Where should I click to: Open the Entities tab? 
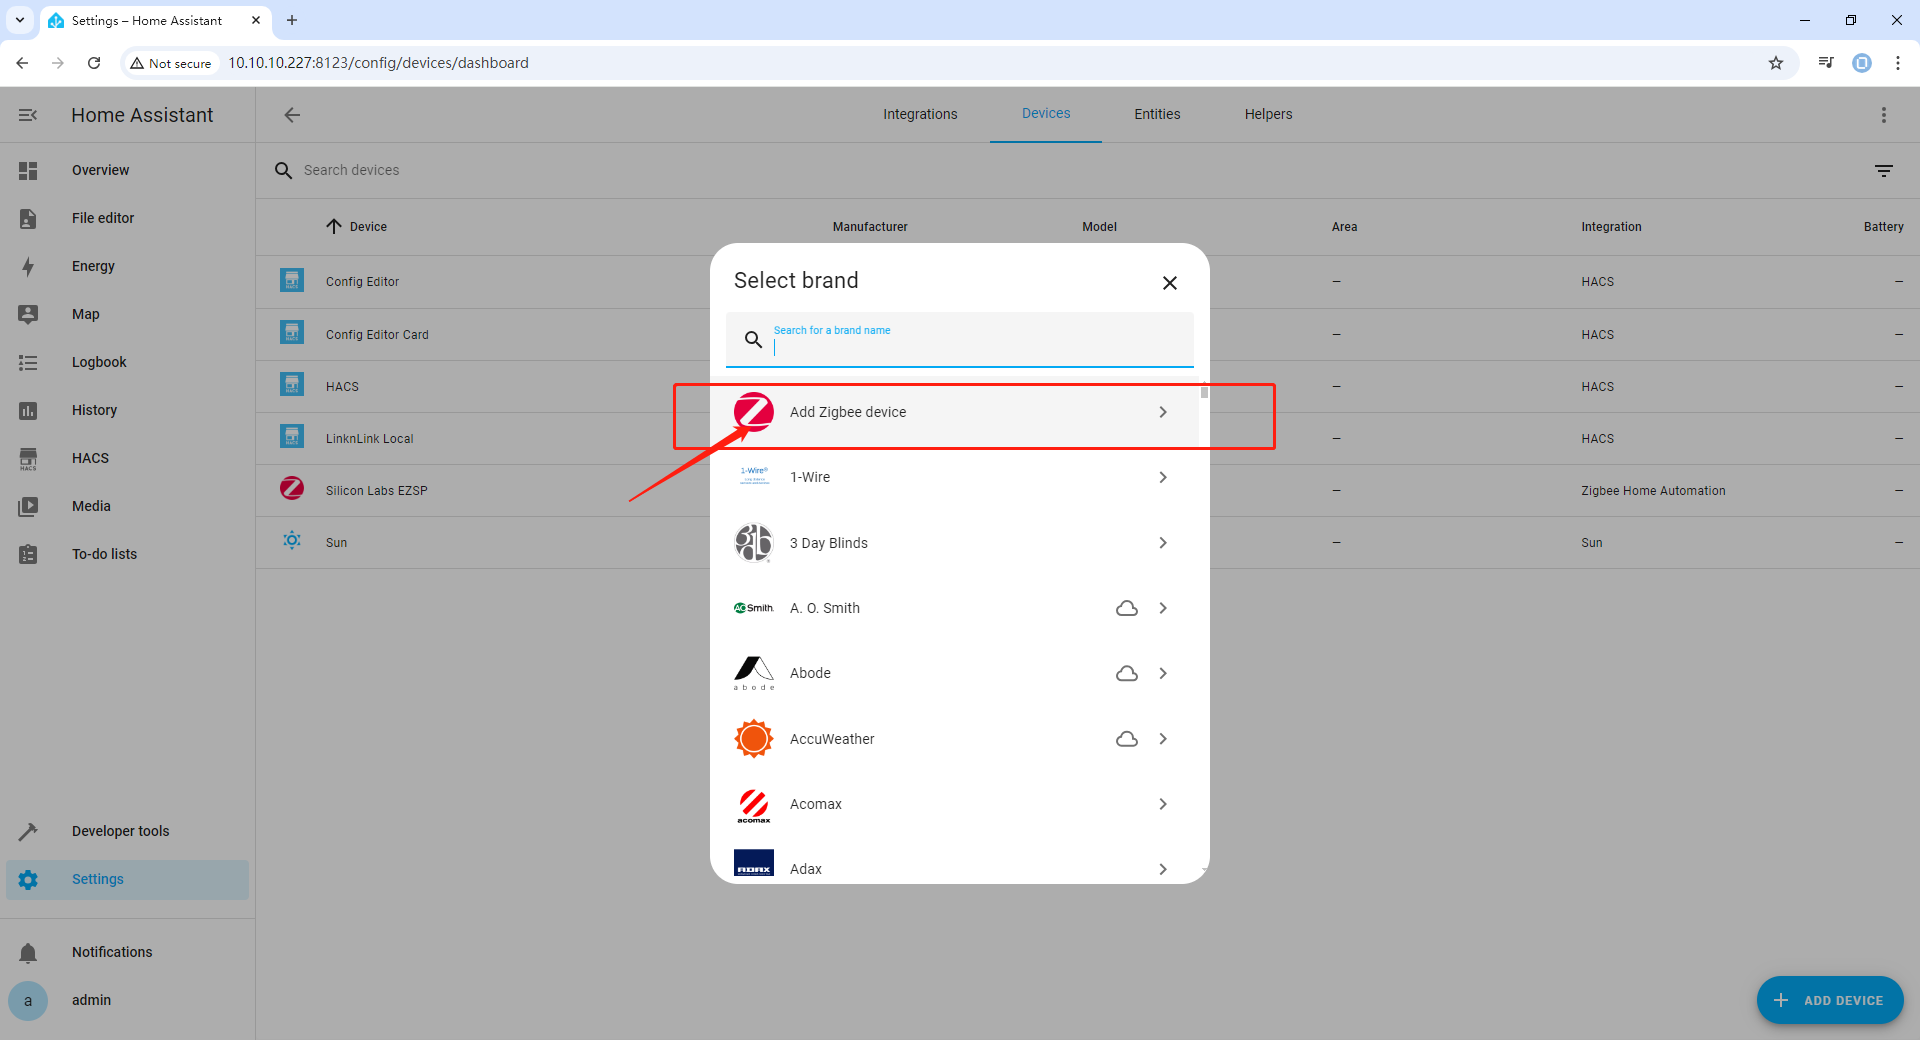(x=1157, y=114)
